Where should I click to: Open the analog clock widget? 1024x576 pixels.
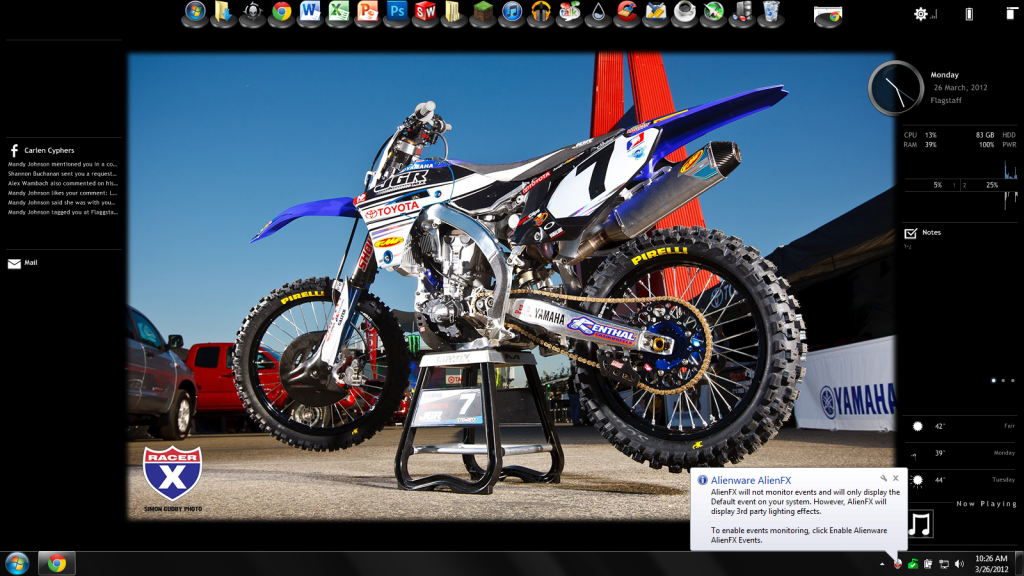click(895, 88)
